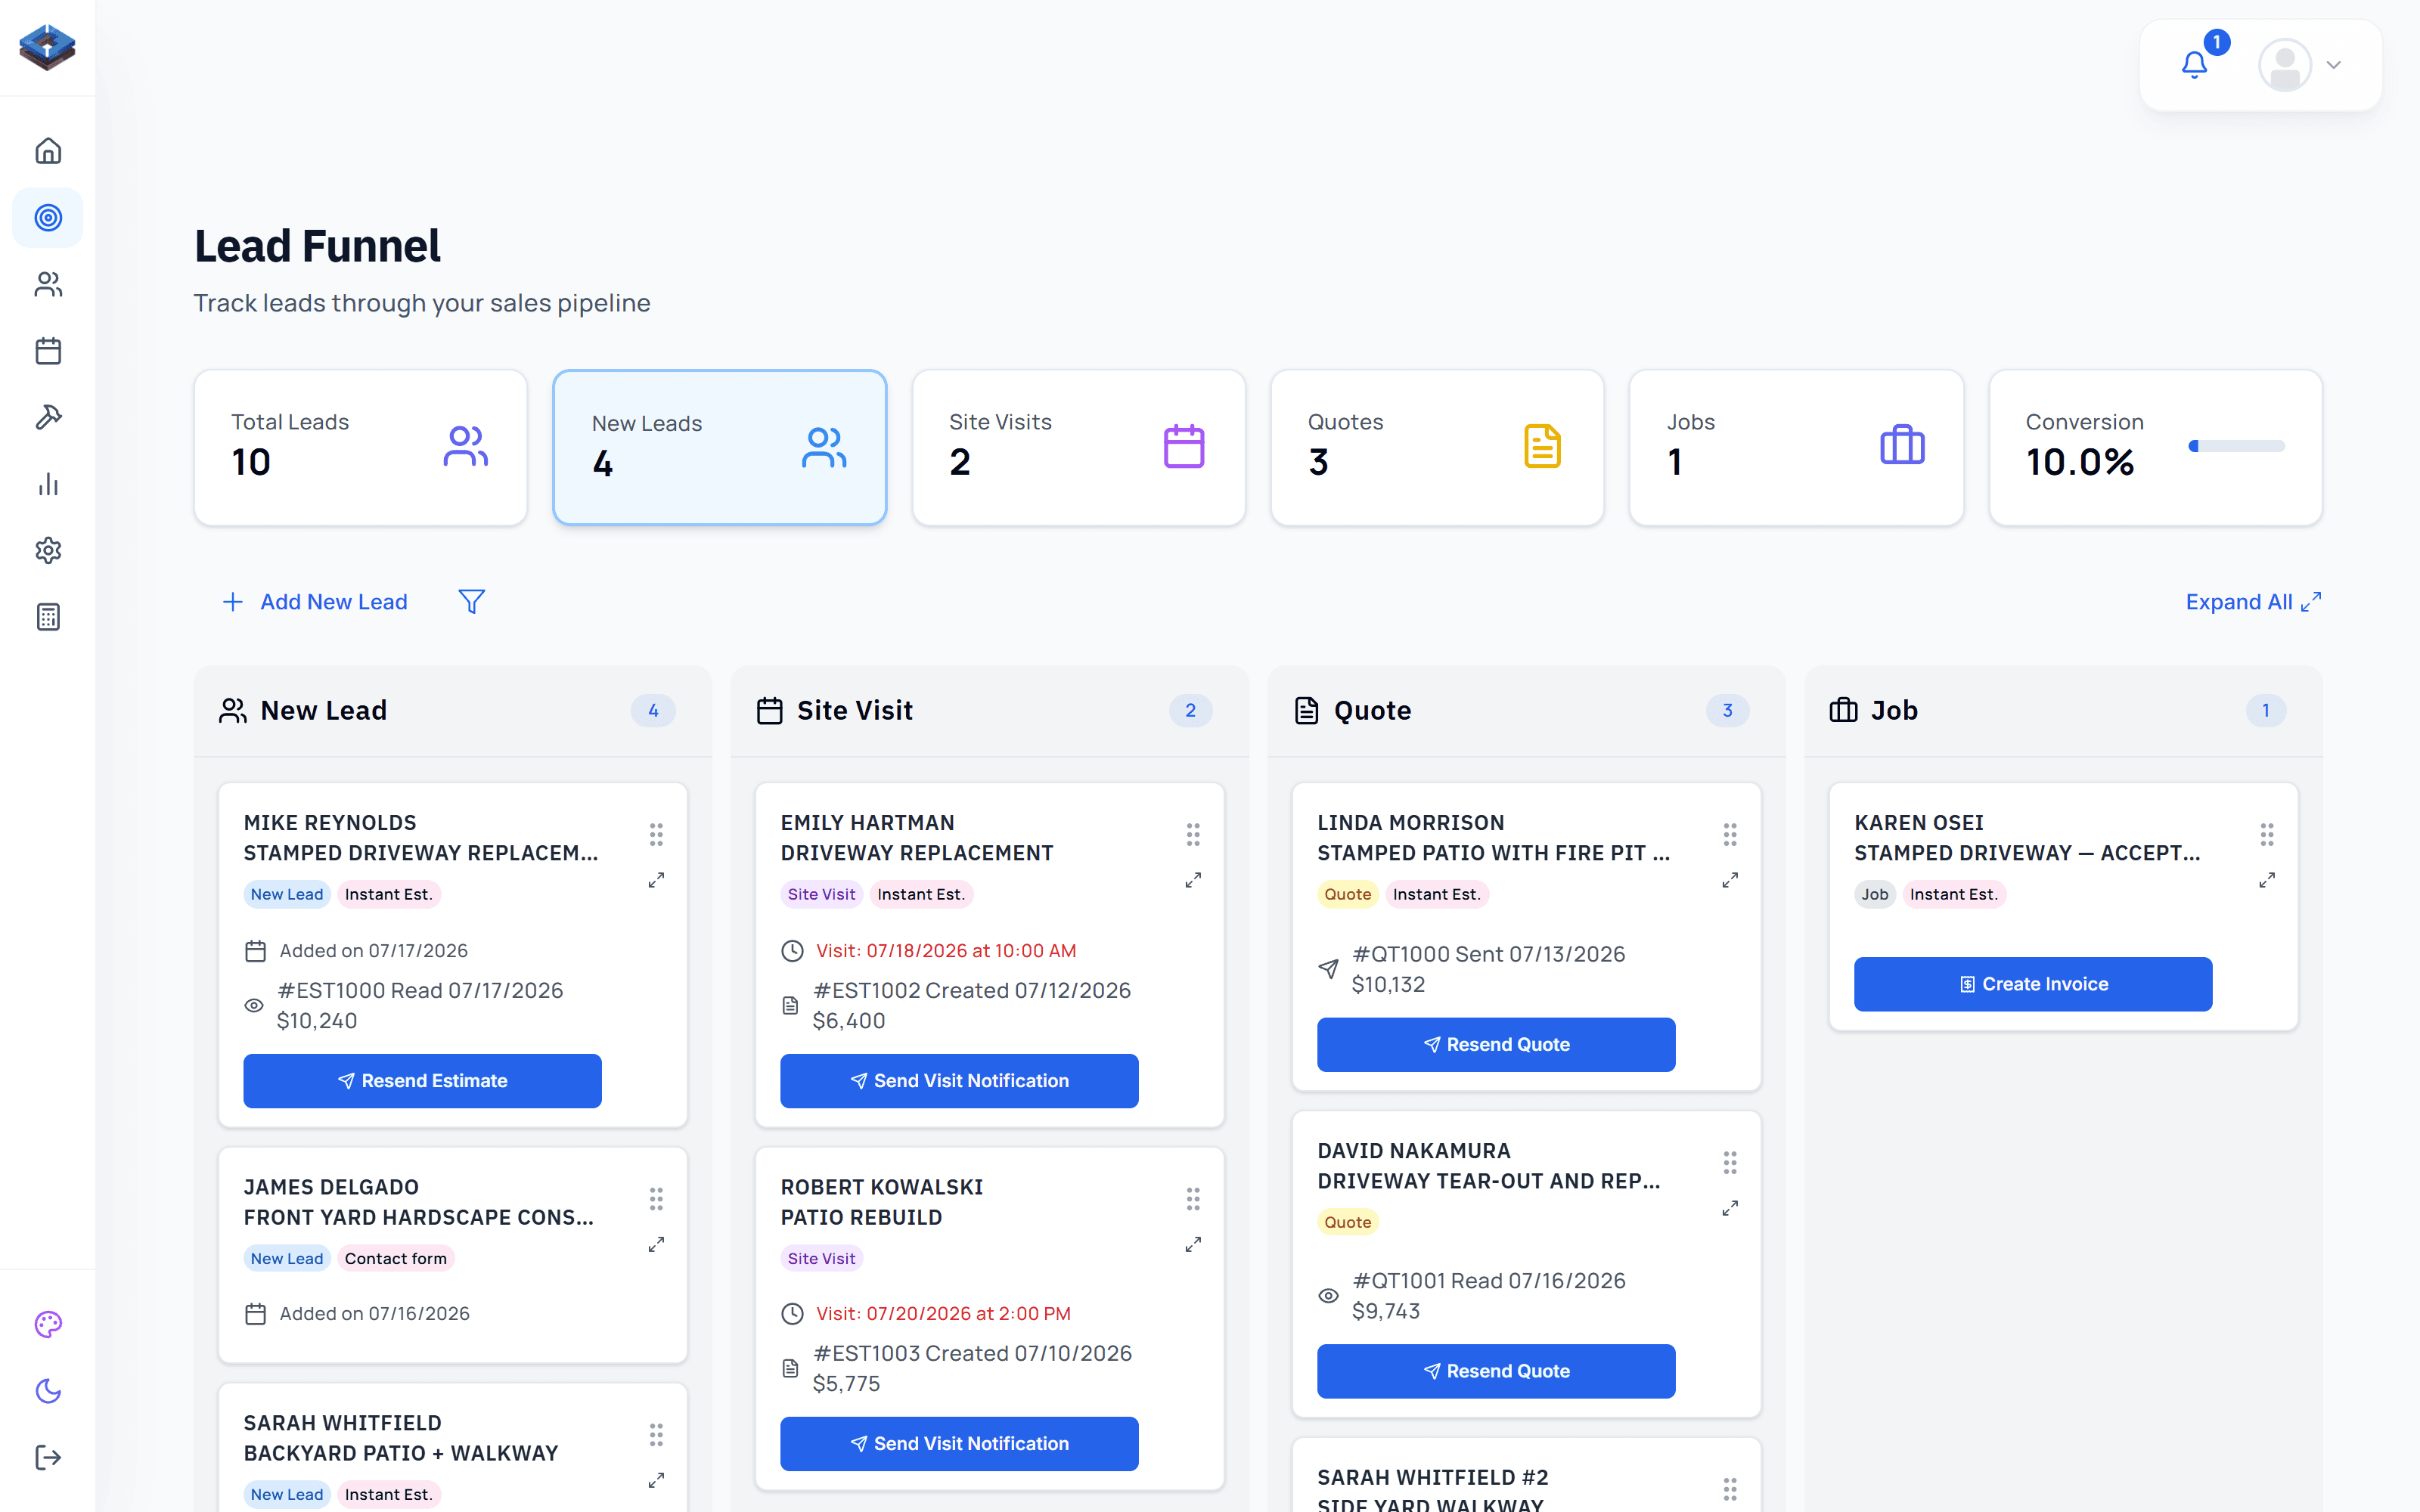Send Visit Notification for Emily Hartman
The width and height of the screenshot is (2420, 1512).
(960, 1081)
